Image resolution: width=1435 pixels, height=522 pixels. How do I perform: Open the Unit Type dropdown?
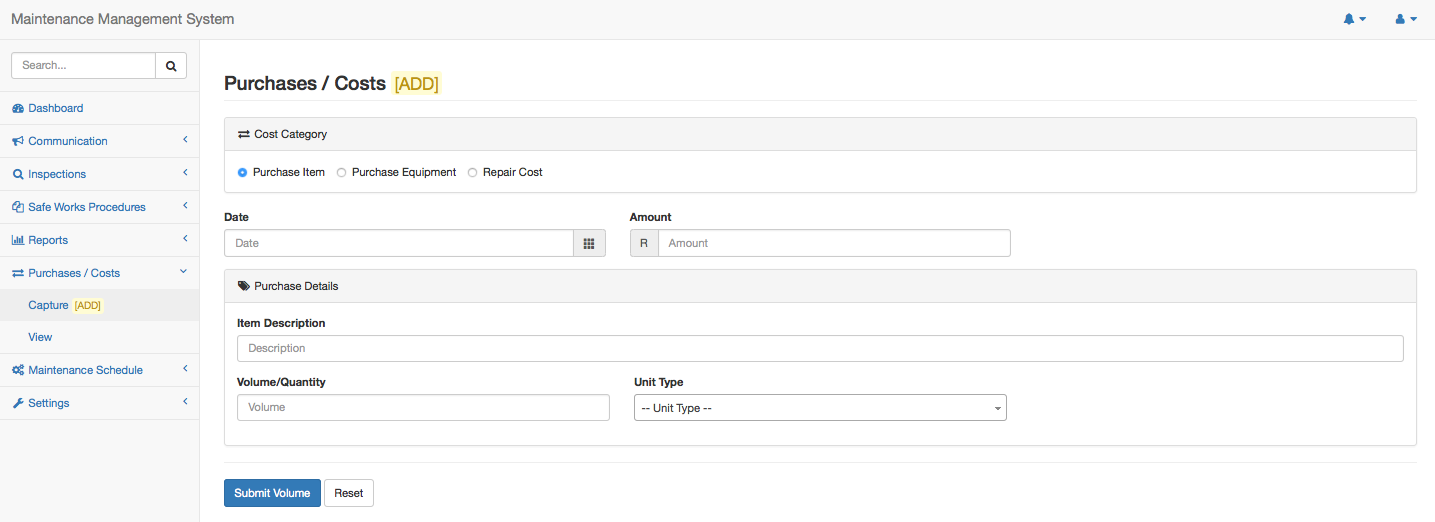point(820,408)
